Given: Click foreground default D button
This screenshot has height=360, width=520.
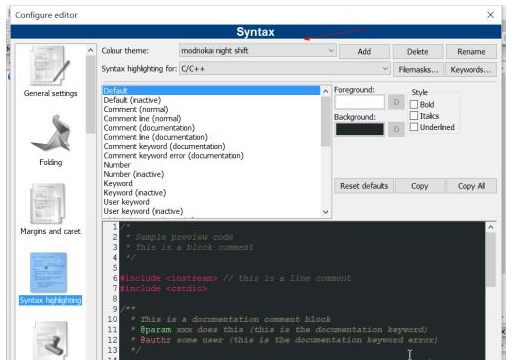Looking at the screenshot, I should click(396, 102).
